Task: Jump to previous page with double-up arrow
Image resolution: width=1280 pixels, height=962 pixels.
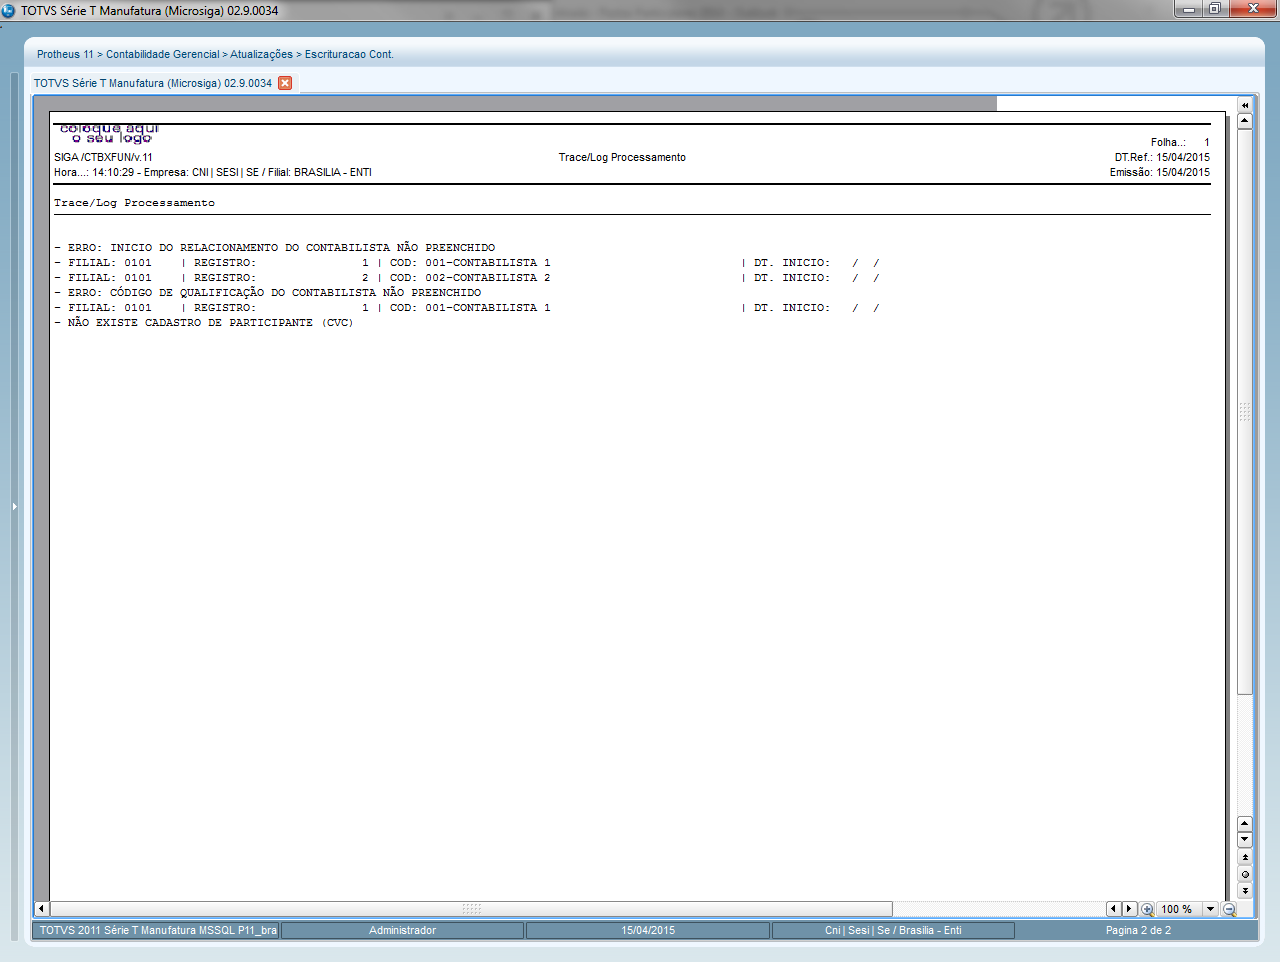Action: point(1245,857)
